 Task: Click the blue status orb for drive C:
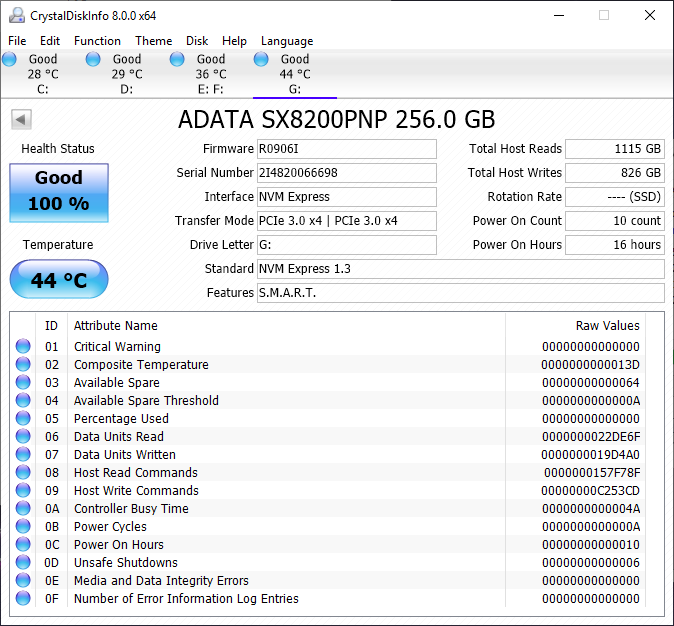pyautogui.click(x=9, y=59)
